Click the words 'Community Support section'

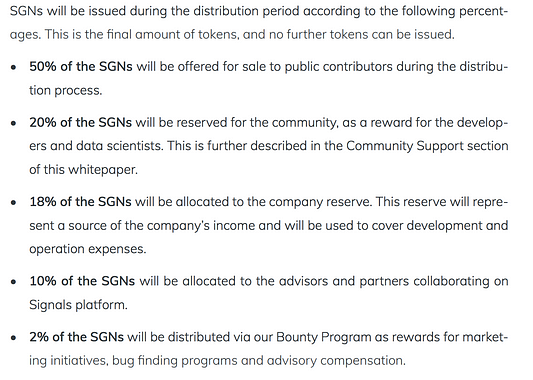[427, 146]
